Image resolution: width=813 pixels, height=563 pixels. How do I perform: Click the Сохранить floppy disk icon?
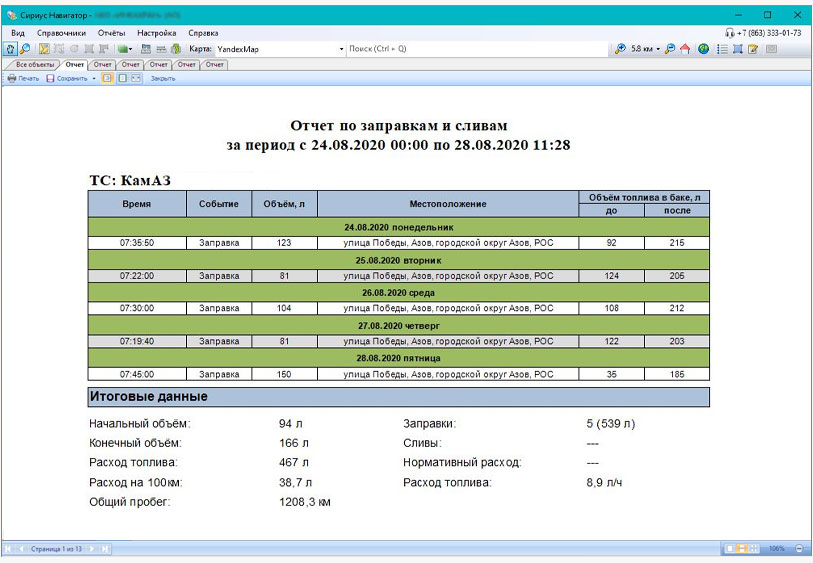coord(50,78)
